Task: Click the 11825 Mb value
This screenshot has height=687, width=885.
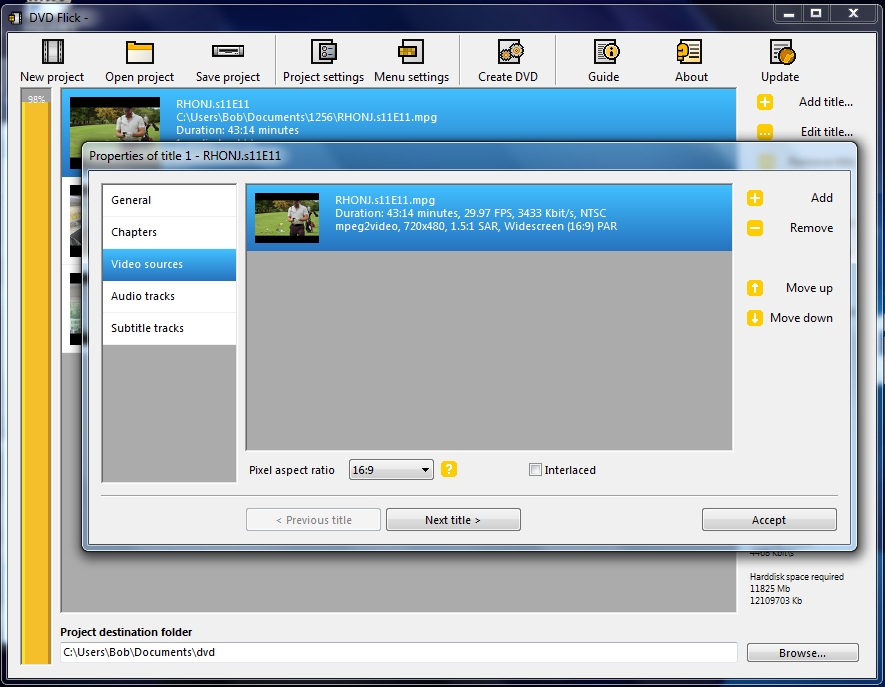Action: (770, 589)
